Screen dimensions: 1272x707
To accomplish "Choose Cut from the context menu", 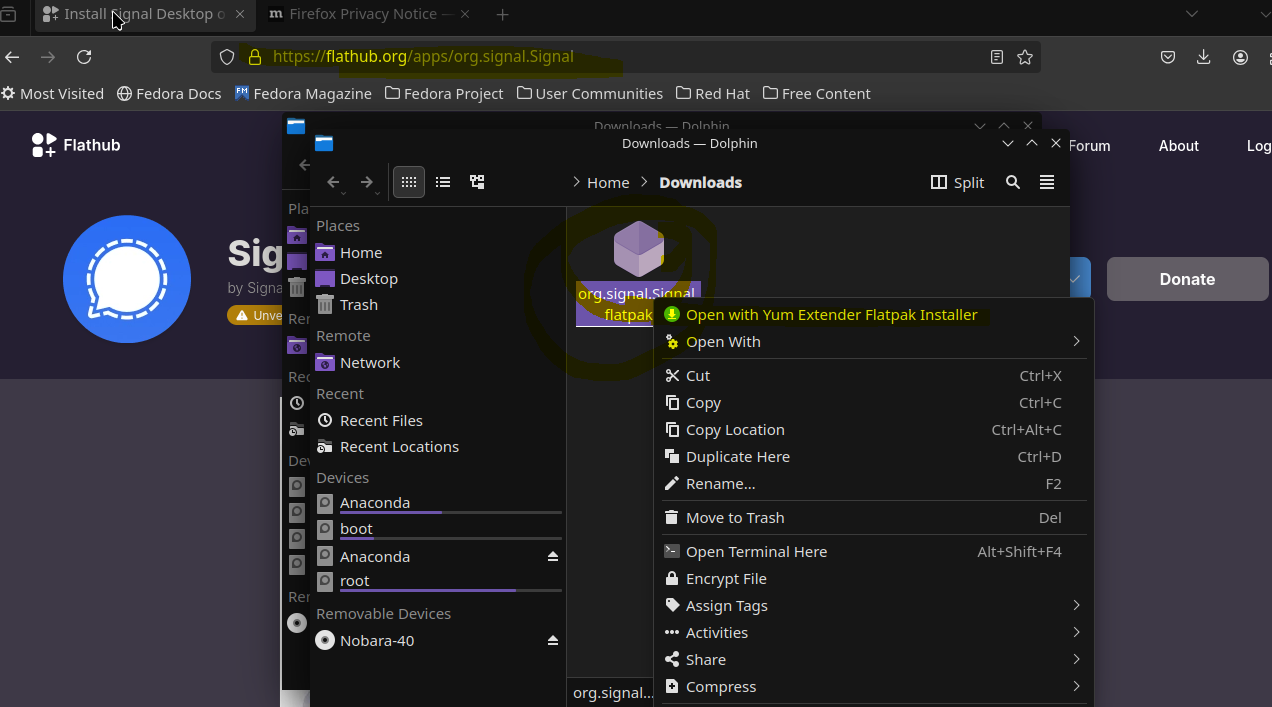I will (876, 375).
